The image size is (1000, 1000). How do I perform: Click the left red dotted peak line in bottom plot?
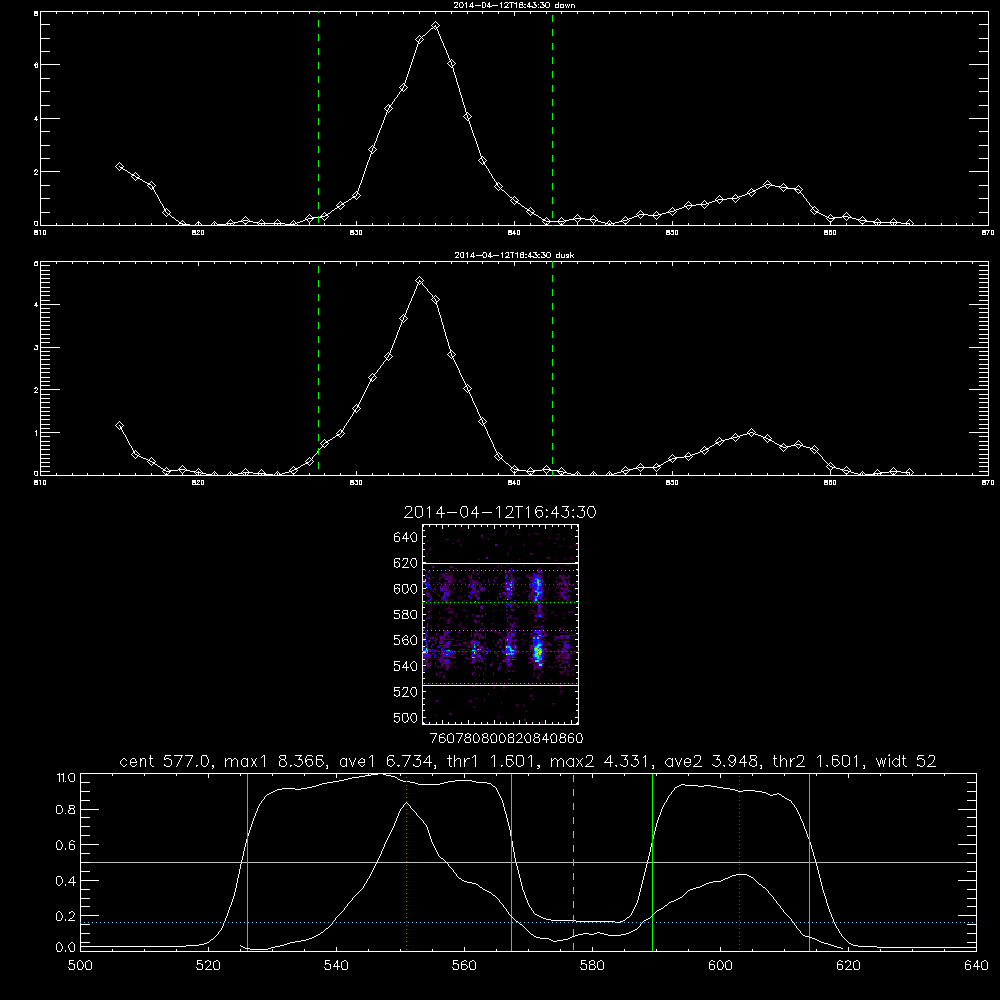tap(406, 862)
